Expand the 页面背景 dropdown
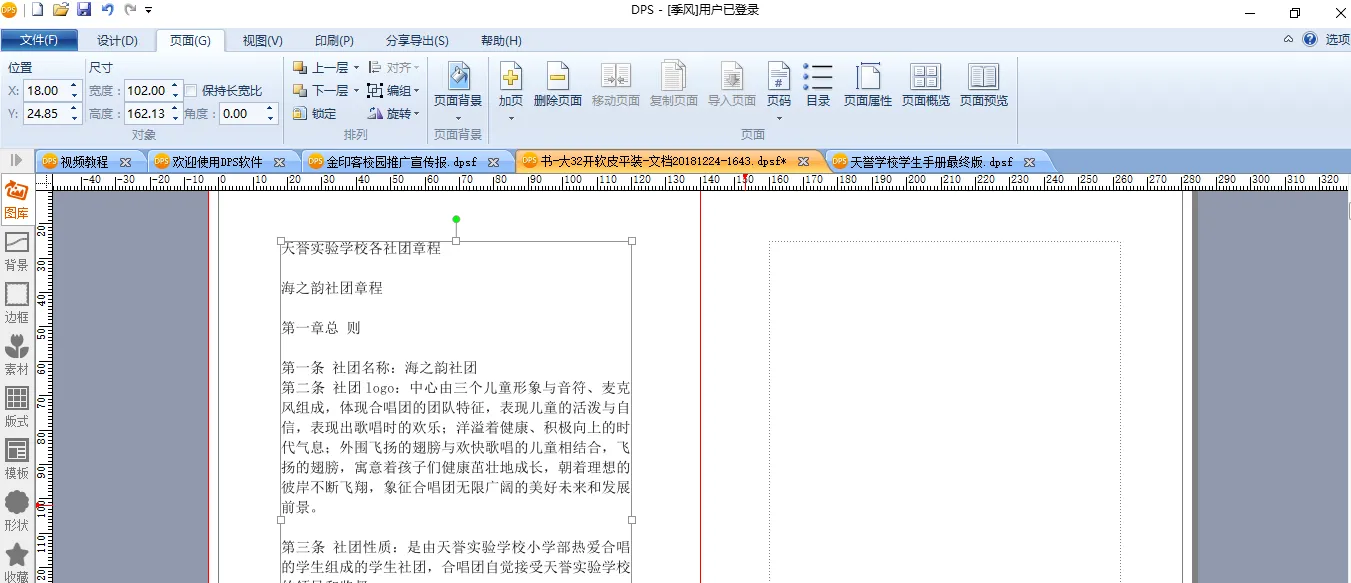1351x583 pixels. [458, 119]
